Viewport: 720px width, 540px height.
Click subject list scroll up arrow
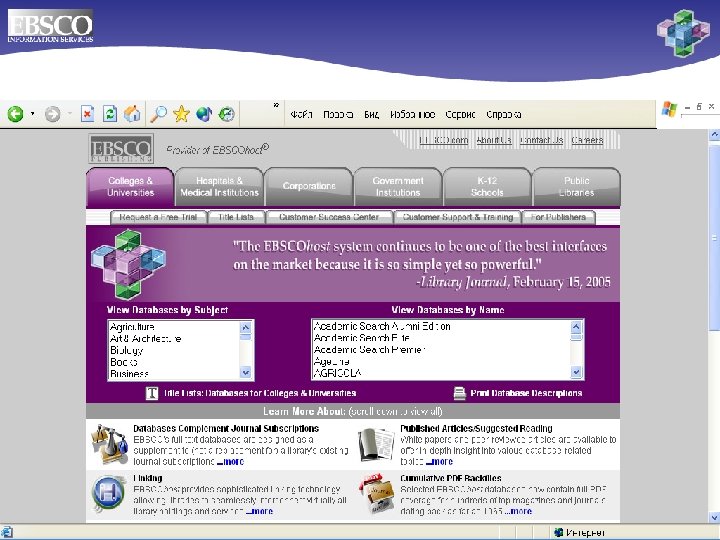pos(246,327)
